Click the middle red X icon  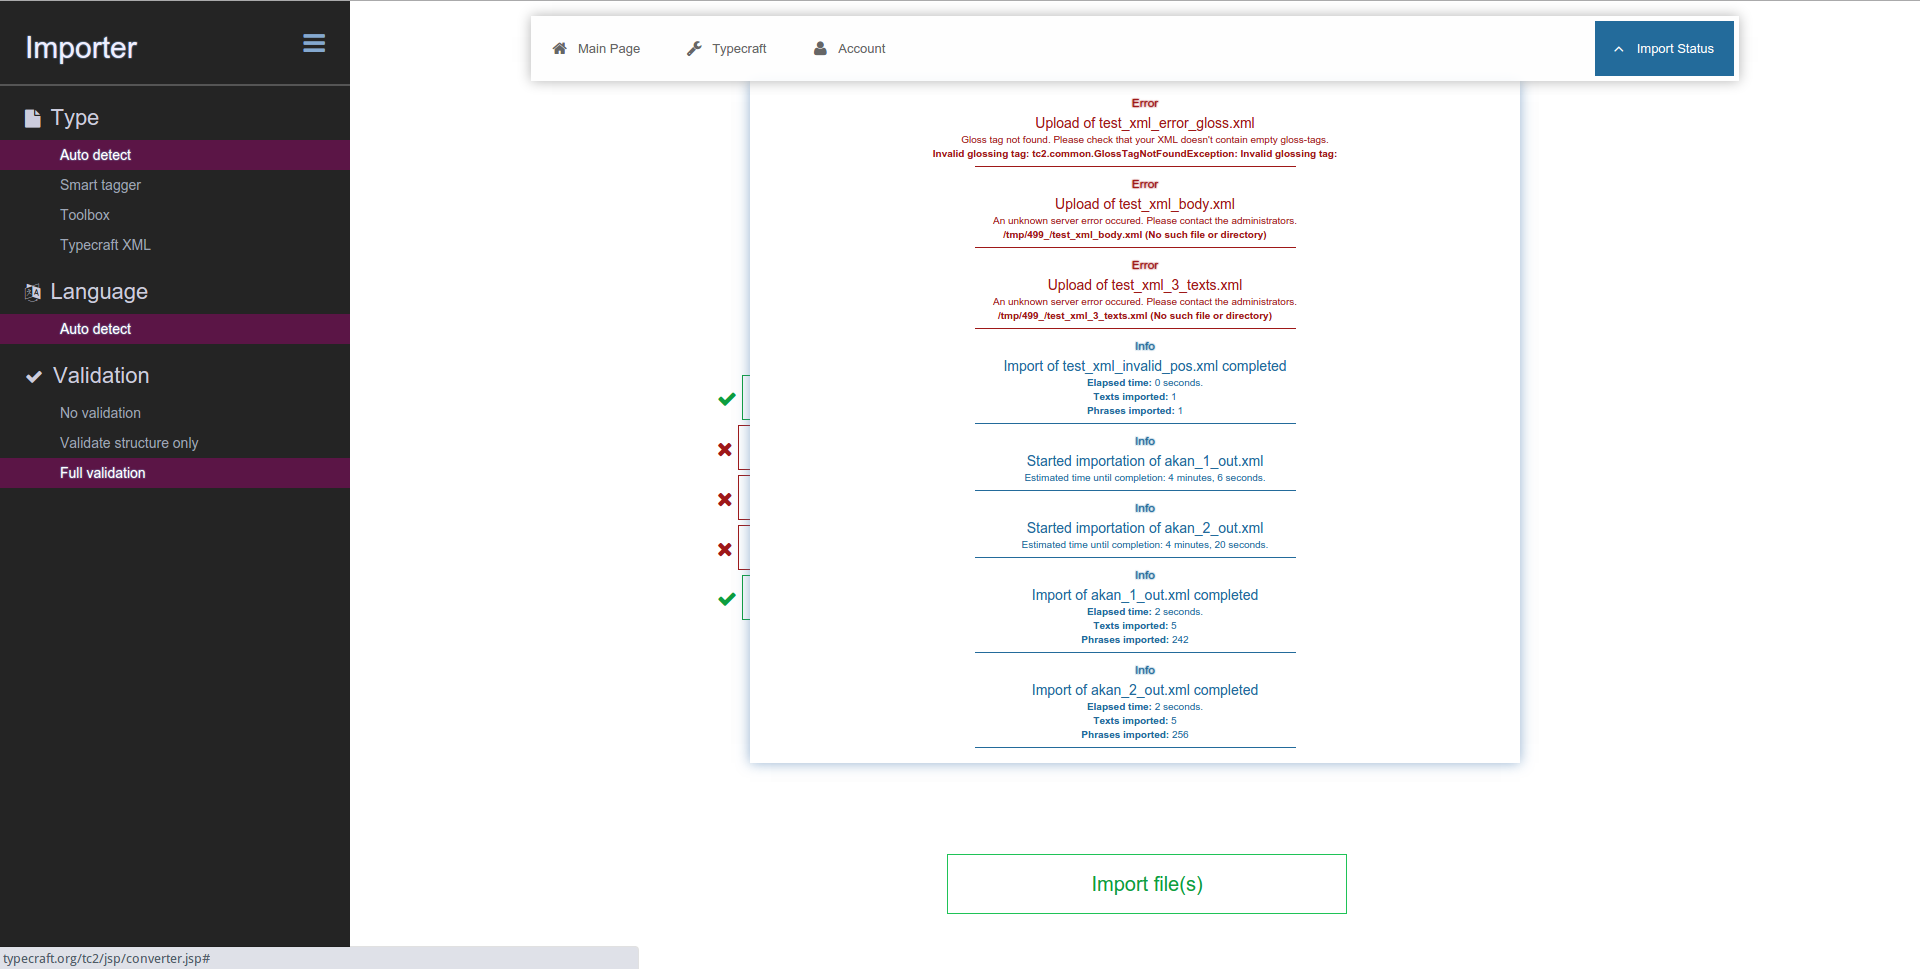[x=725, y=500]
